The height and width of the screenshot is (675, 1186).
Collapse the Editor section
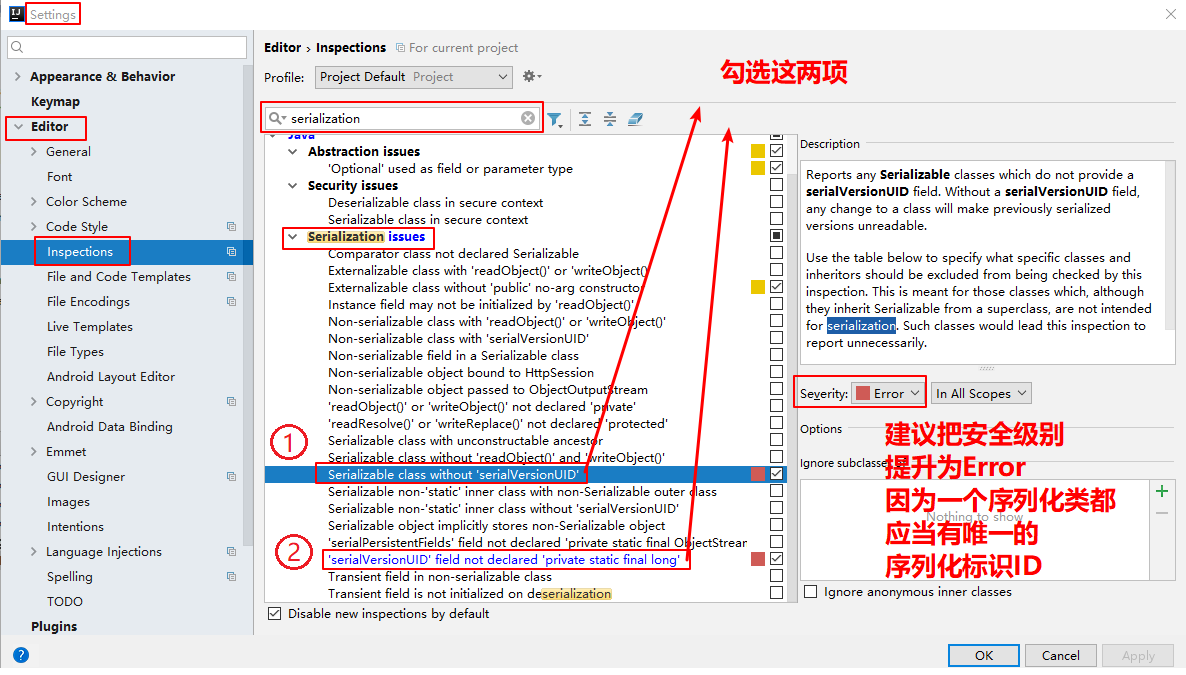coord(18,126)
